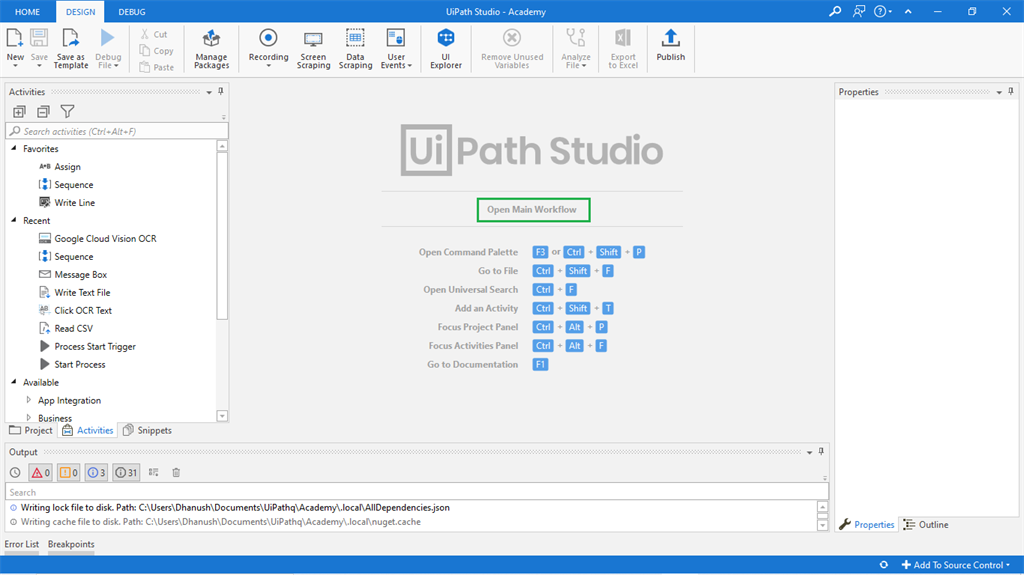Focus the Search activities field
This screenshot has width=1024, height=575.
[x=117, y=131]
